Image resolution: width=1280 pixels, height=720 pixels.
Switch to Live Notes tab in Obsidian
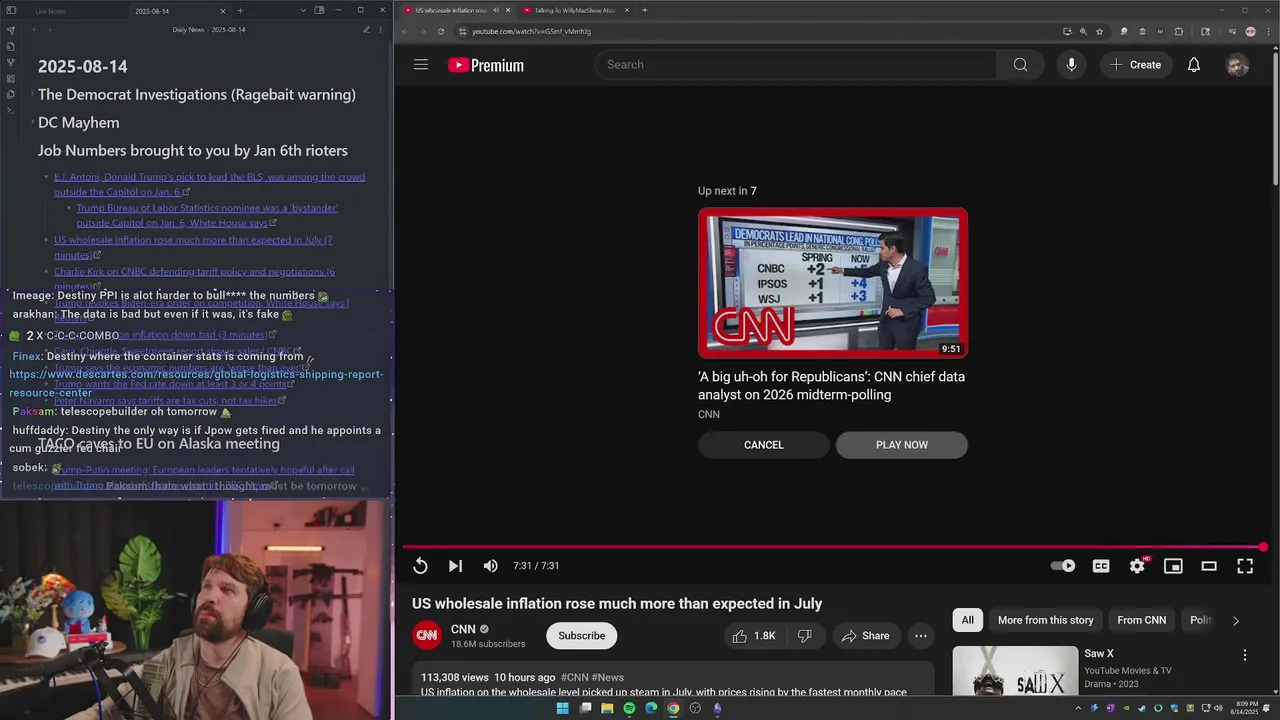click(51, 11)
